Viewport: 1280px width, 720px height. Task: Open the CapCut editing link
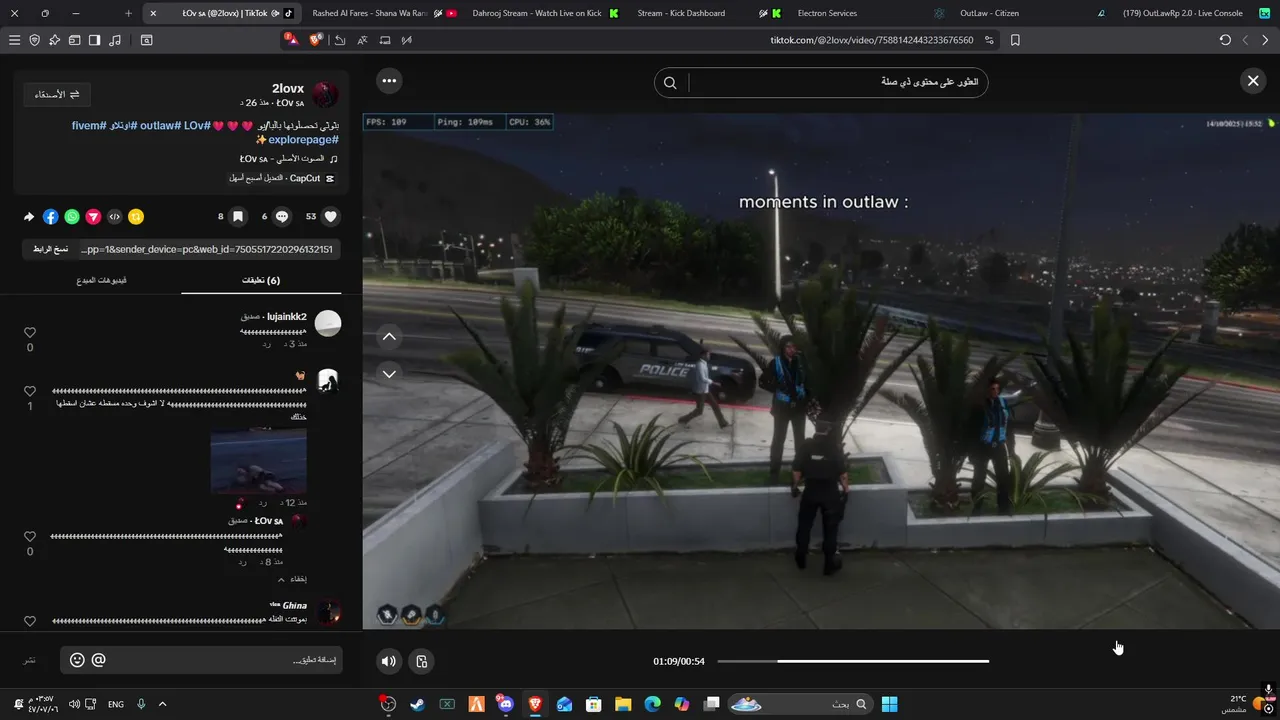(x=282, y=178)
